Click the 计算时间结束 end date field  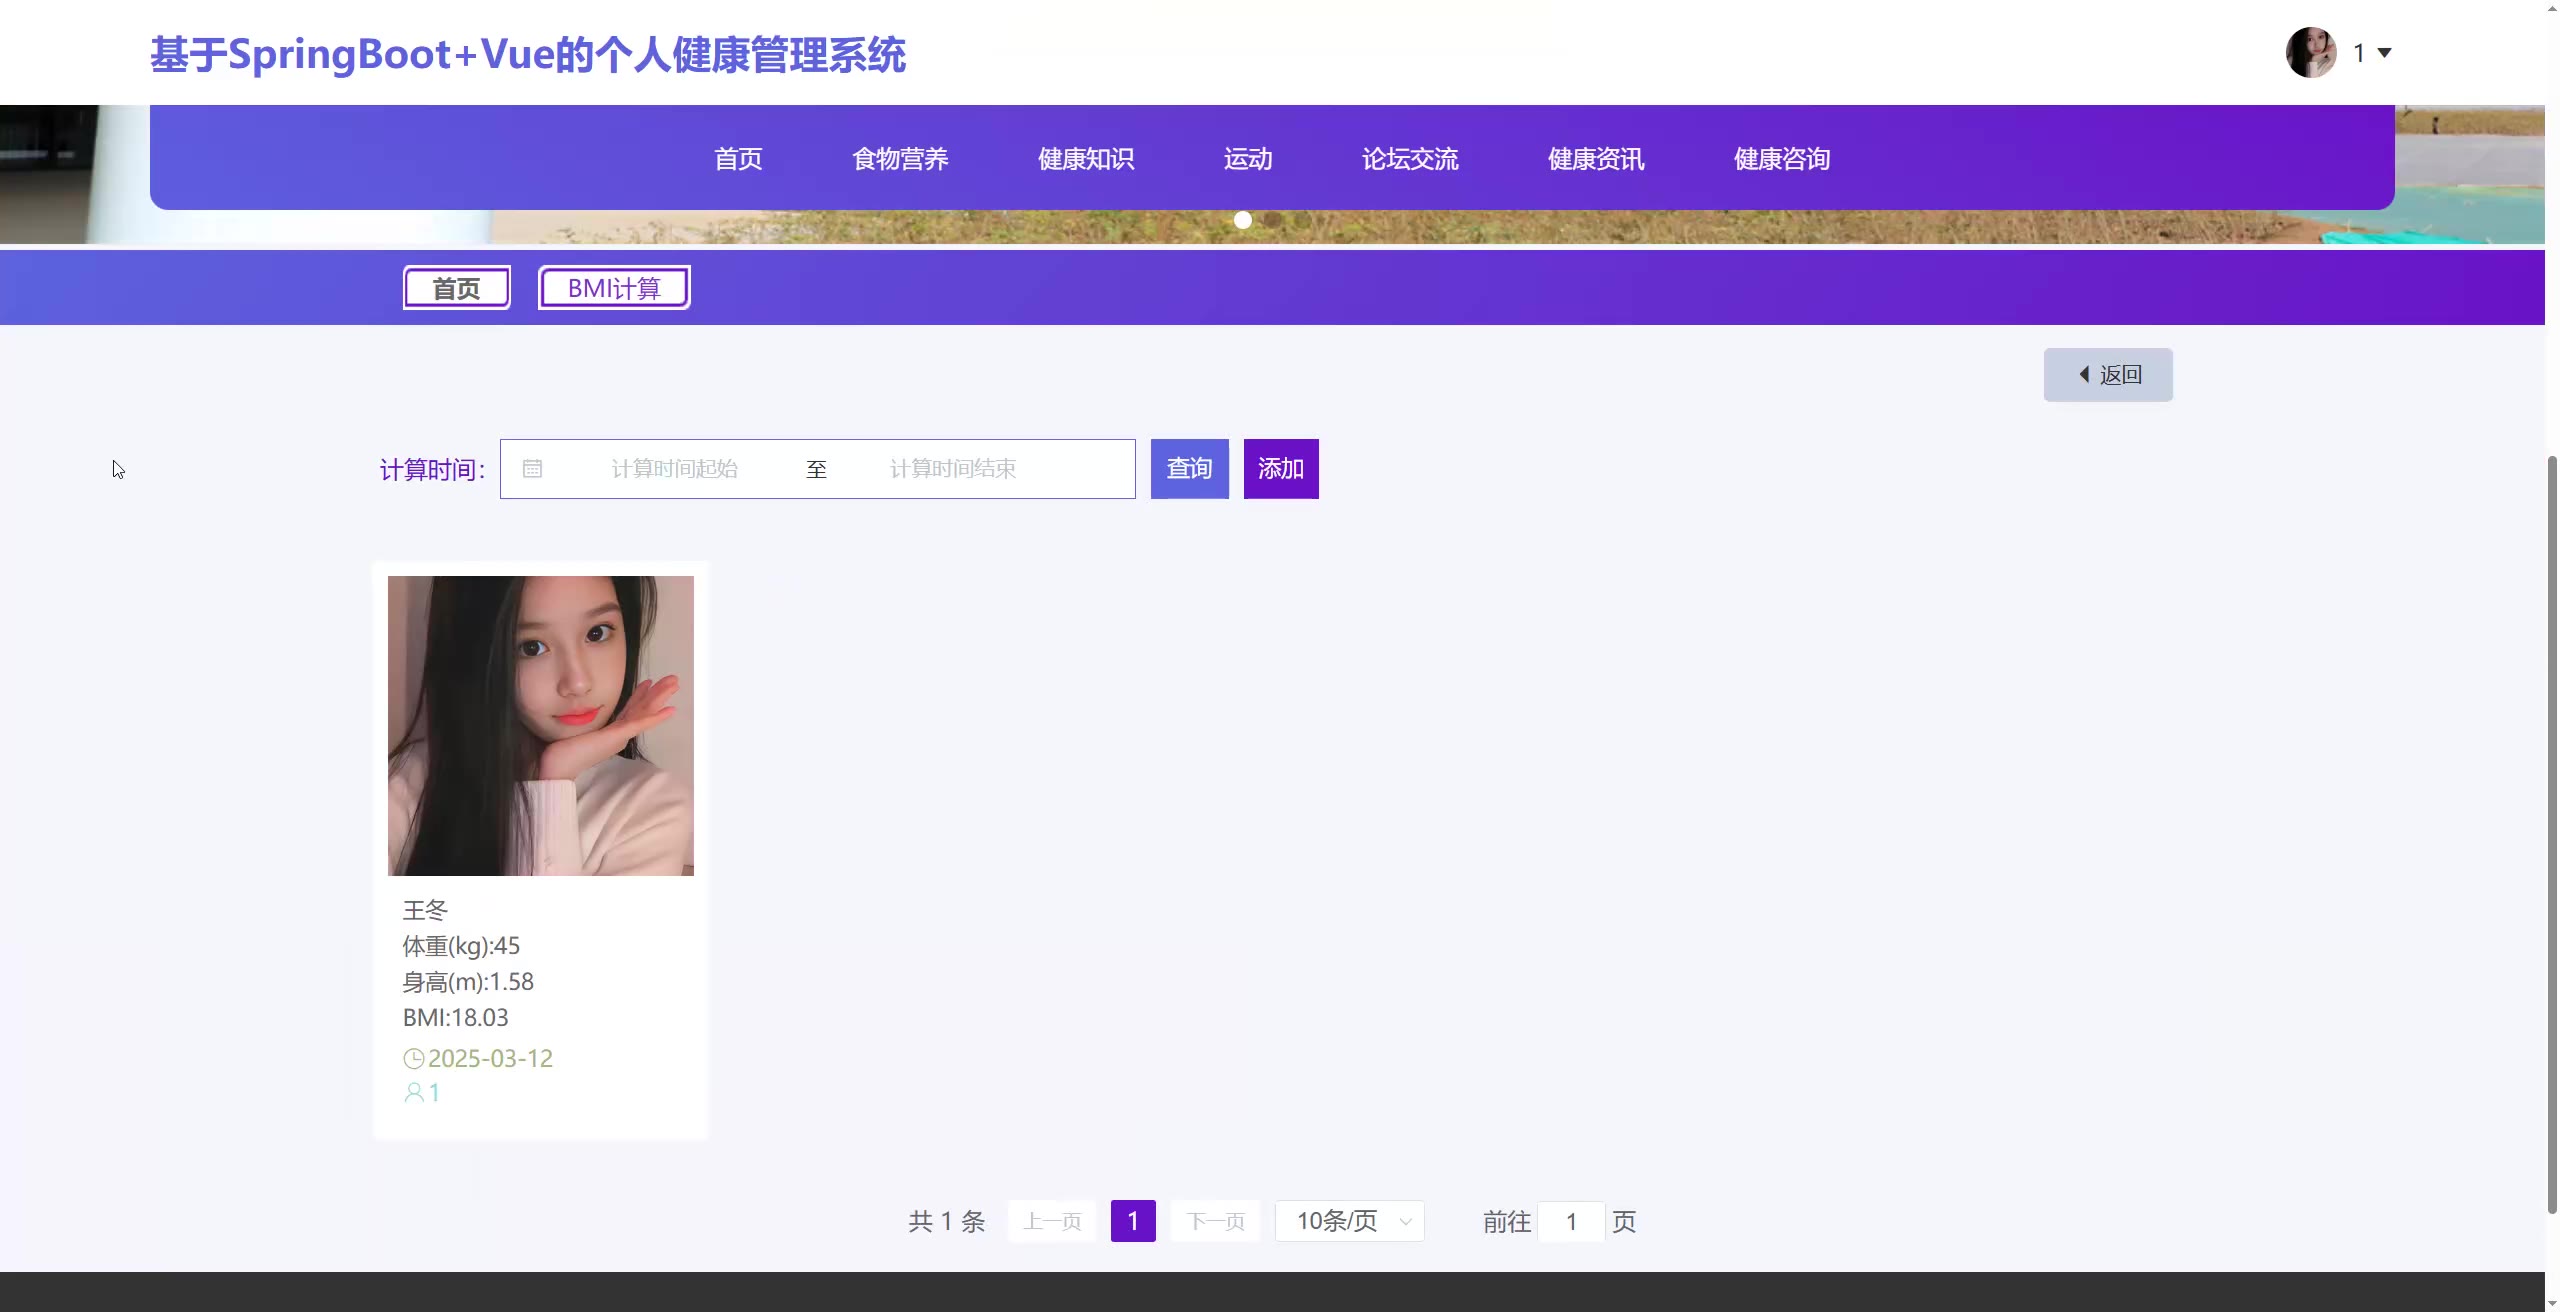(x=952, y=469)
